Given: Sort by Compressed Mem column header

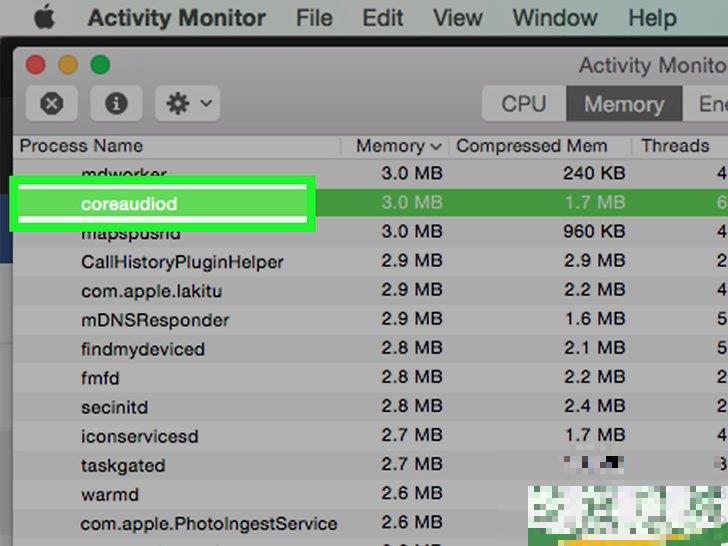Looking at the screenshot, I should [x=531, y=146].
